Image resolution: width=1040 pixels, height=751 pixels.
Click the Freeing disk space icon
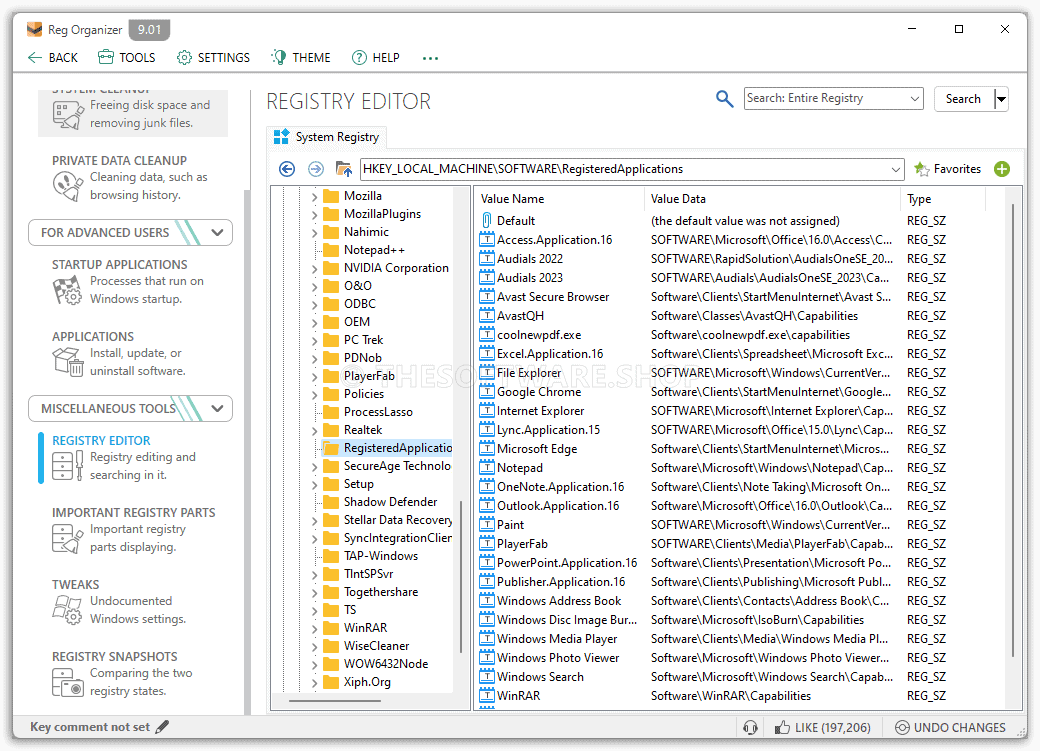[x=68, y=114]
